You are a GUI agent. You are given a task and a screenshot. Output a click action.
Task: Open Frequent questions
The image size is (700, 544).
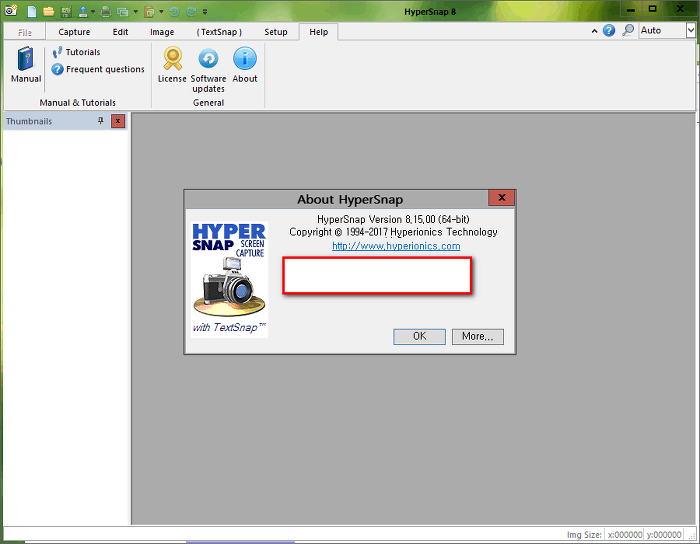(x=98, y=70)
